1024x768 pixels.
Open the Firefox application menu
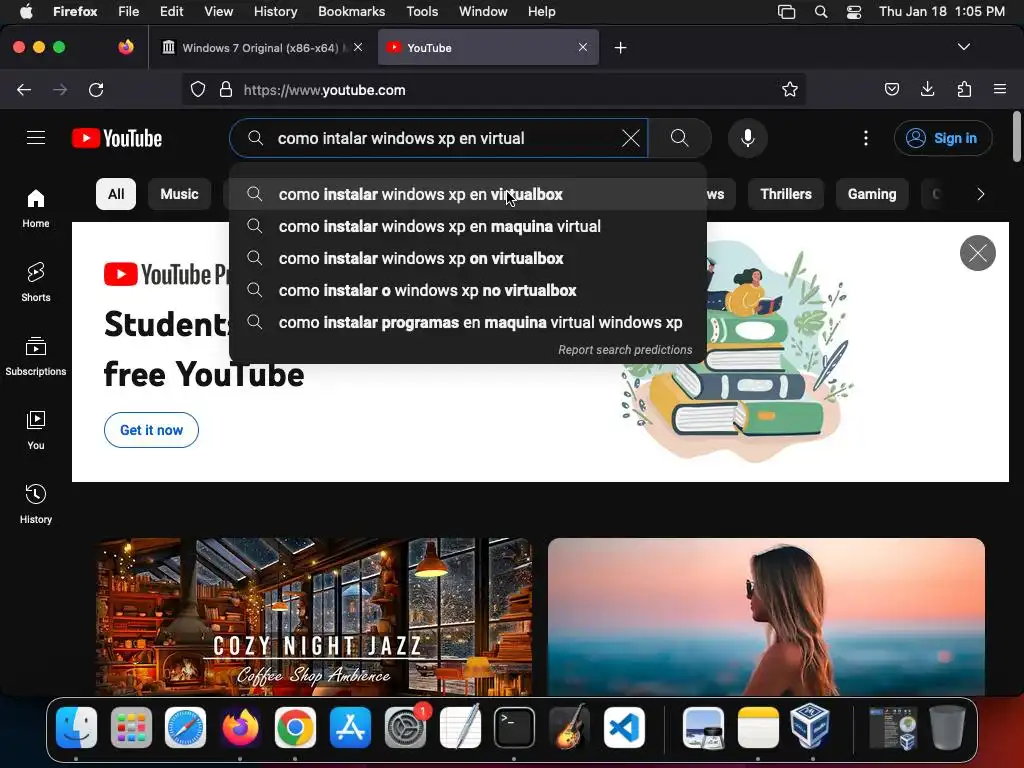[x=1000, y=89]
